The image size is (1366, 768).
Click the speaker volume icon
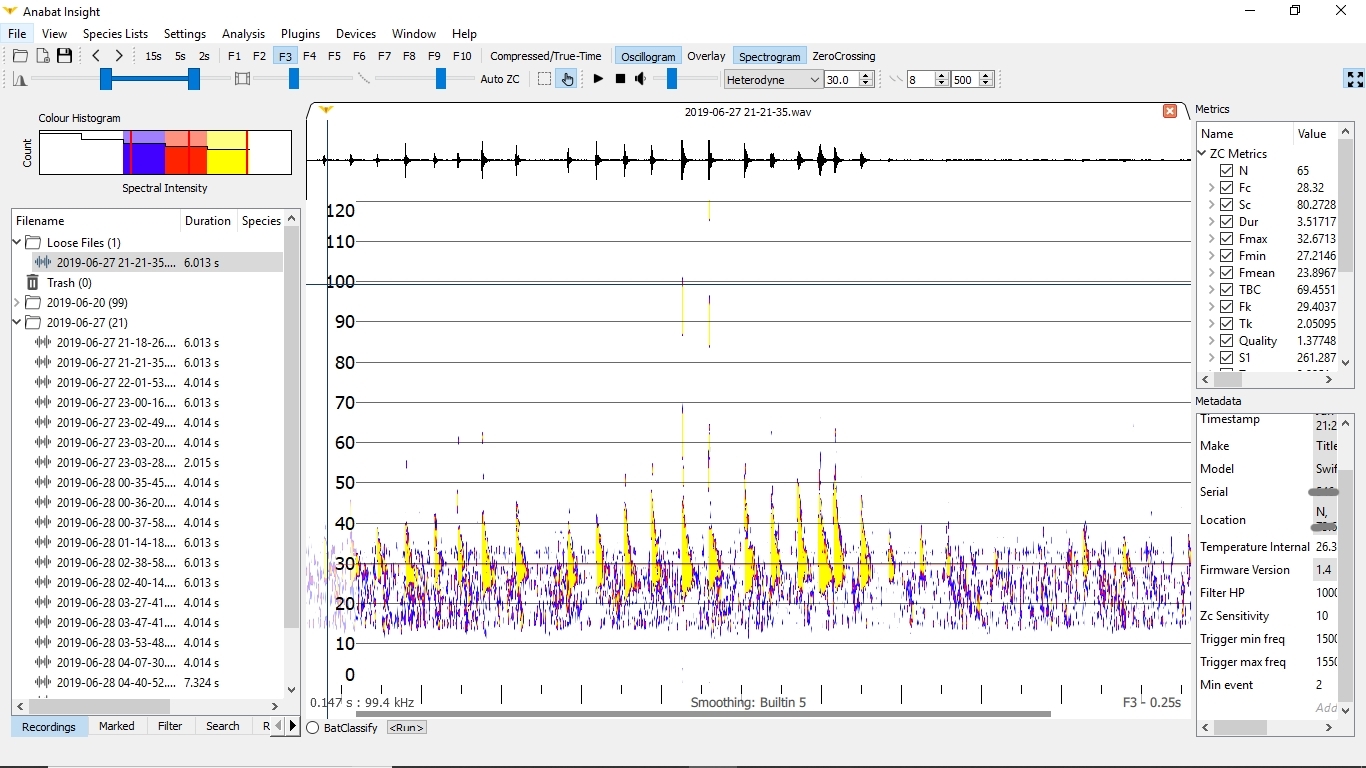coord(641,79)
